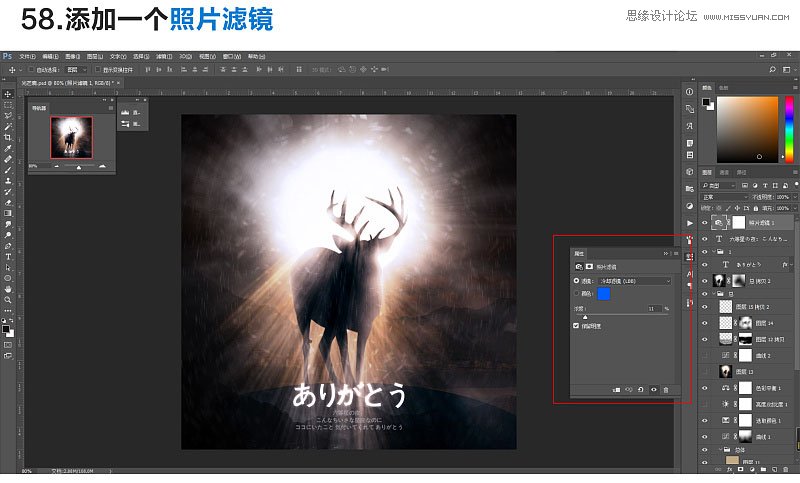Select the Horizontal Type tool
Screen dimensions: 800x483
click(x=8, y=257)
